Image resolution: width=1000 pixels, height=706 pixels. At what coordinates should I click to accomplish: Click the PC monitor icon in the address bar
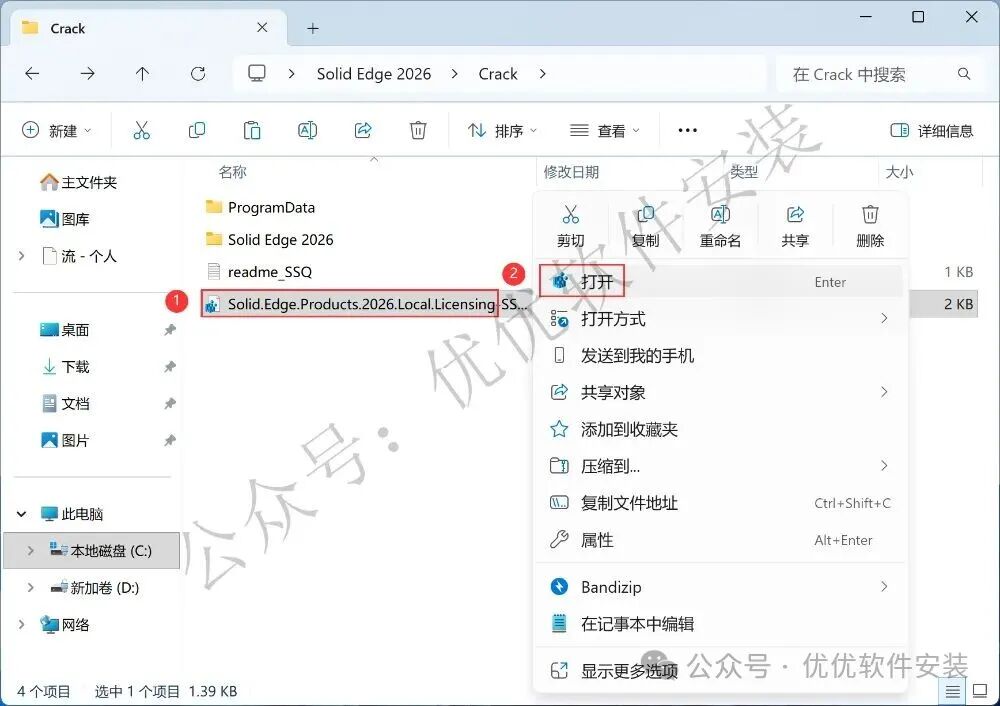pos(257,73)
